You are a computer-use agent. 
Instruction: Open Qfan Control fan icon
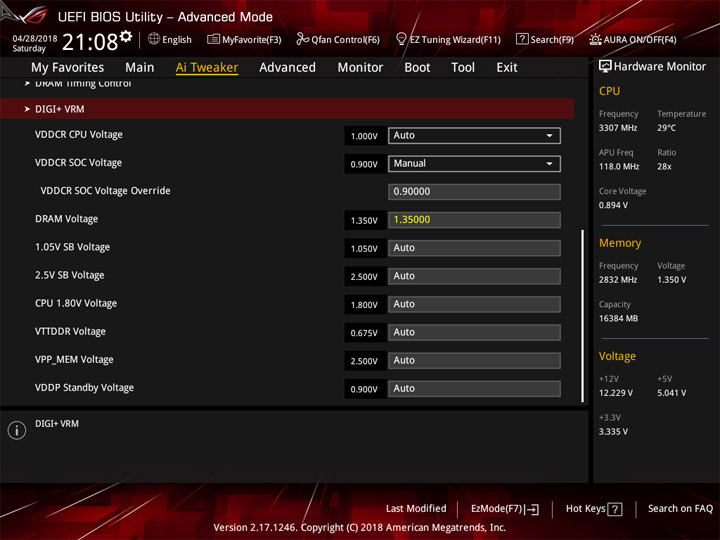coord(302,39)
